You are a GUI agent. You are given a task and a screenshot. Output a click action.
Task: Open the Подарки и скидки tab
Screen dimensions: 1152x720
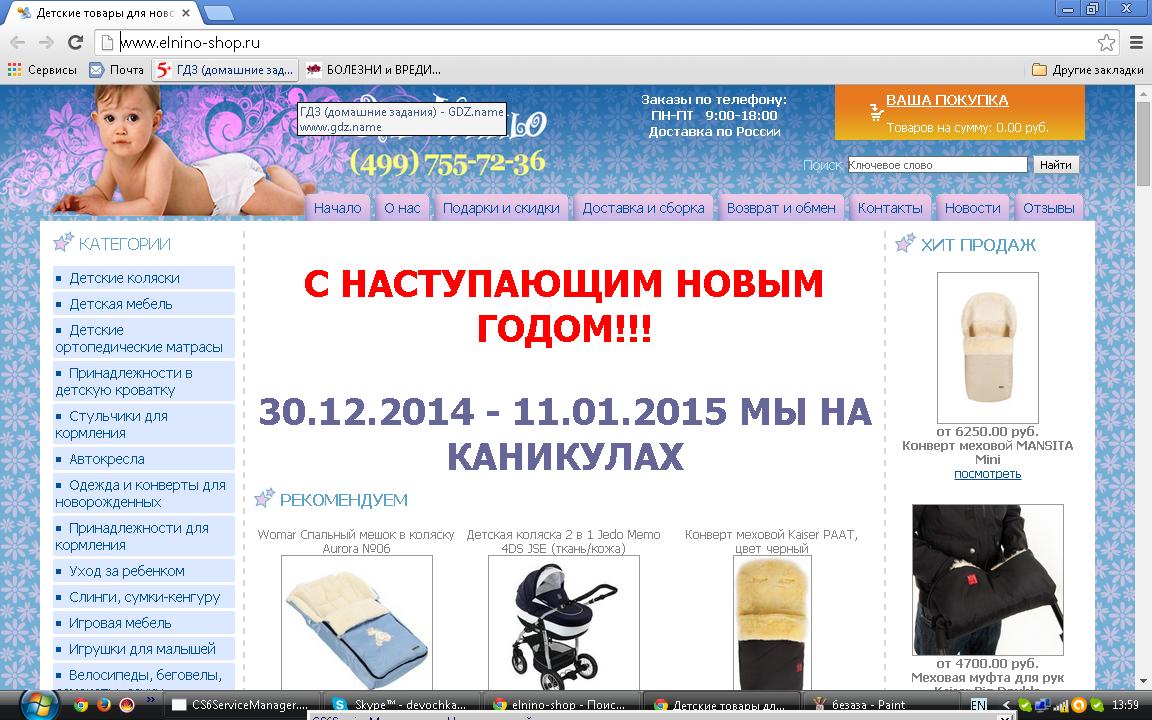(x=501, y=208)
